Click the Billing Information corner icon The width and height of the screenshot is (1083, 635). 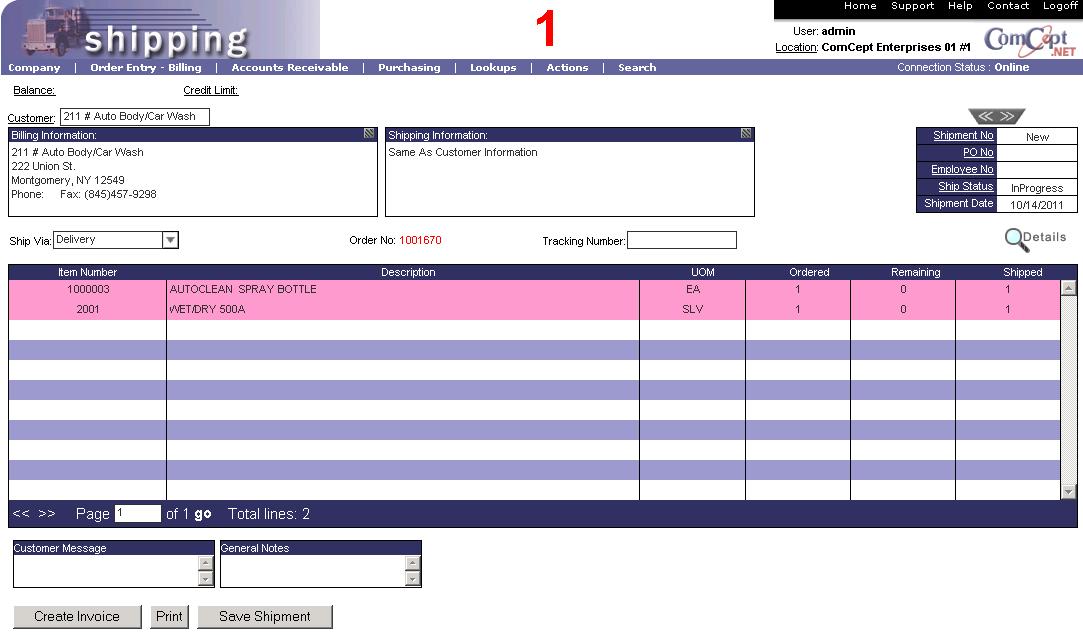(x=369, y=134)
